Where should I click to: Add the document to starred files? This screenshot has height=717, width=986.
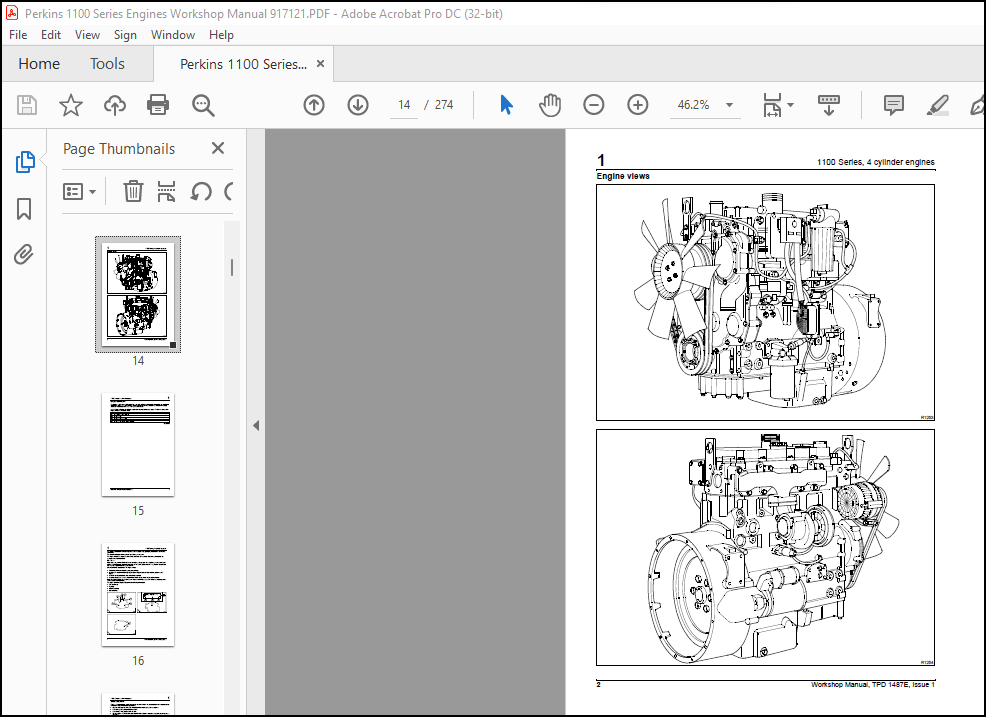[70, 105]
